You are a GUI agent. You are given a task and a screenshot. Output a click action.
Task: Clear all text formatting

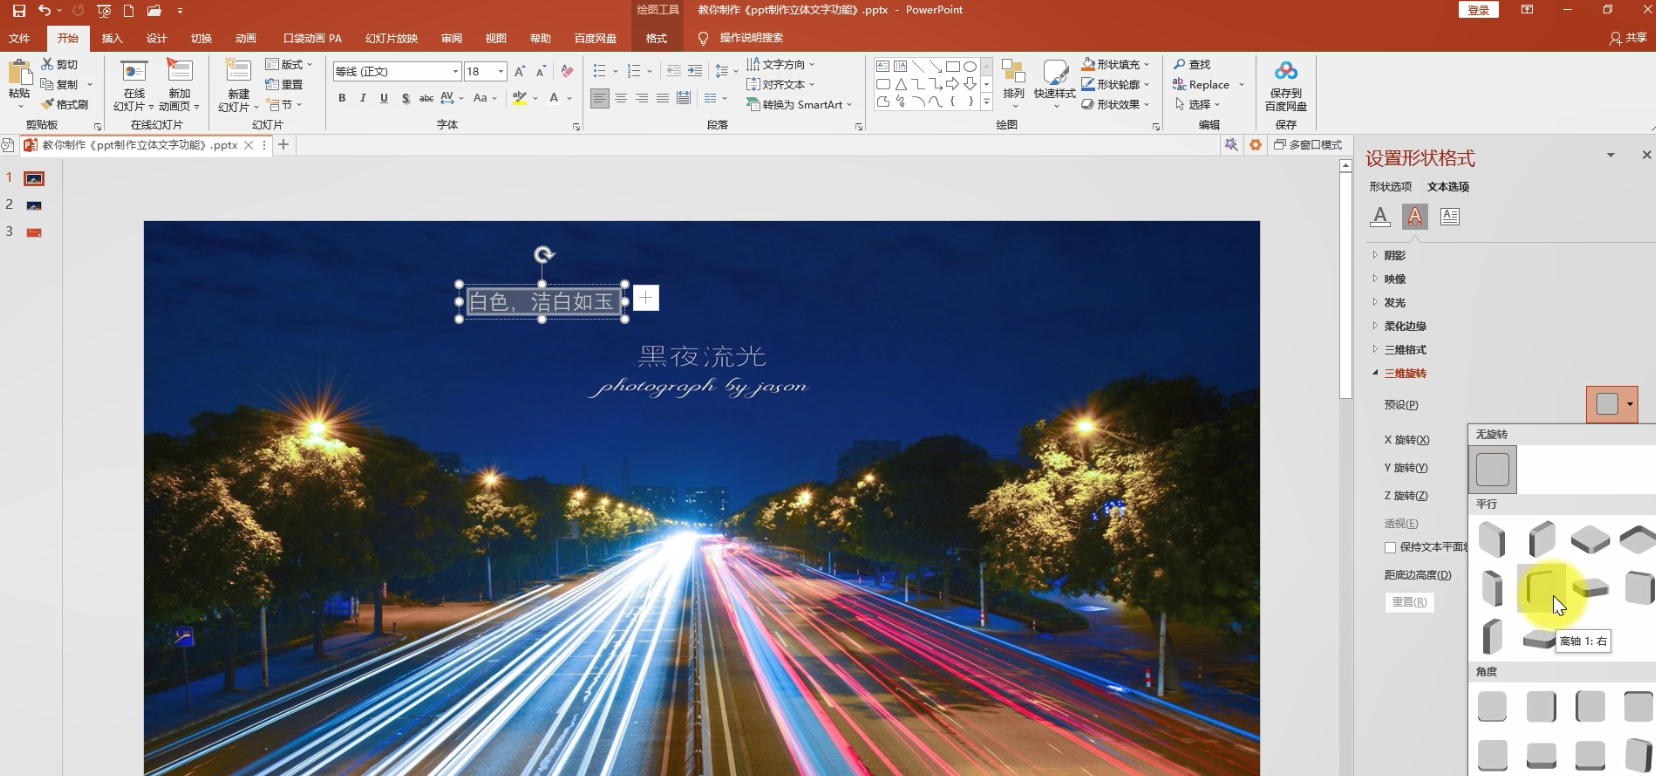[567, 71]
